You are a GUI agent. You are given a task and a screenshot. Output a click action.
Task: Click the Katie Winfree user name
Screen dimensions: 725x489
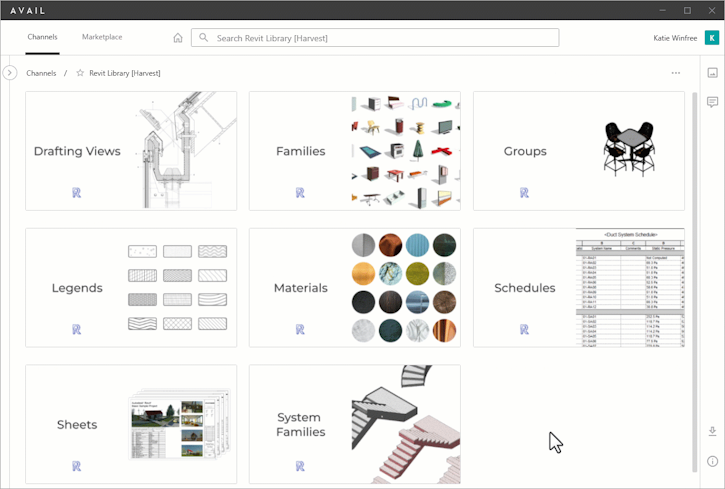point(675,38)
